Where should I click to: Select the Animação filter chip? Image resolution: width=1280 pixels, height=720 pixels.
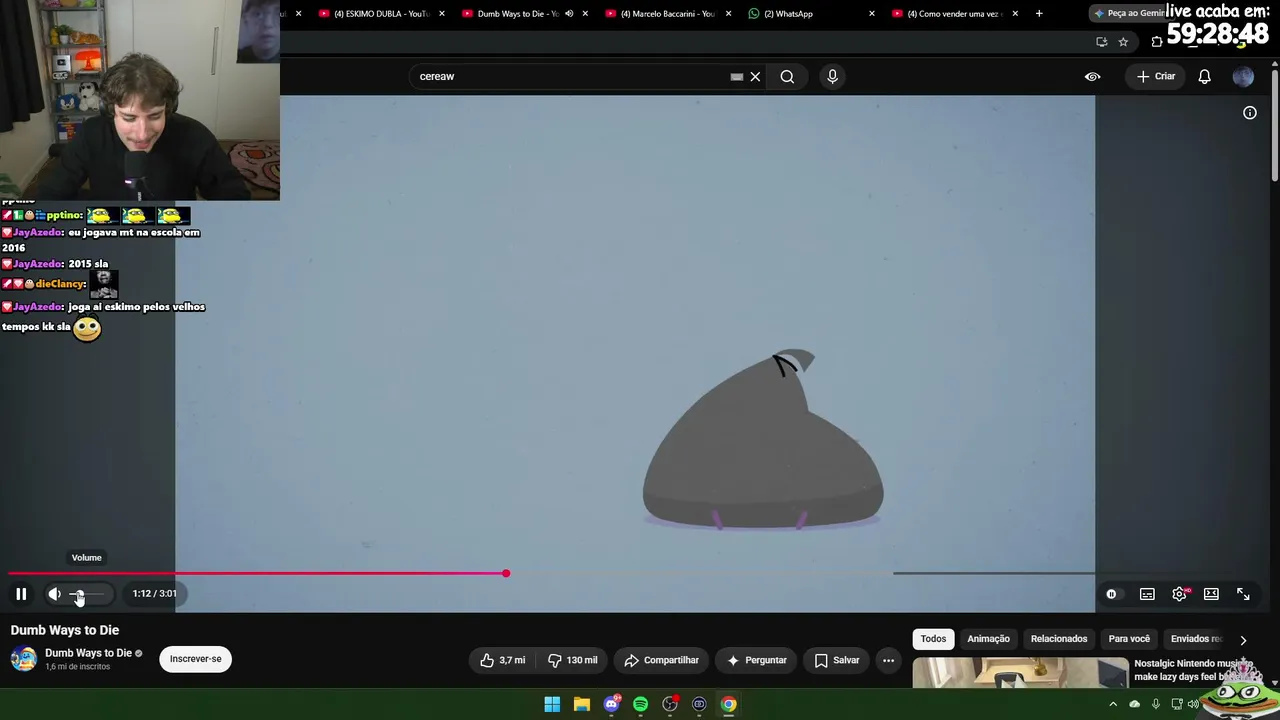coord(988,639)
